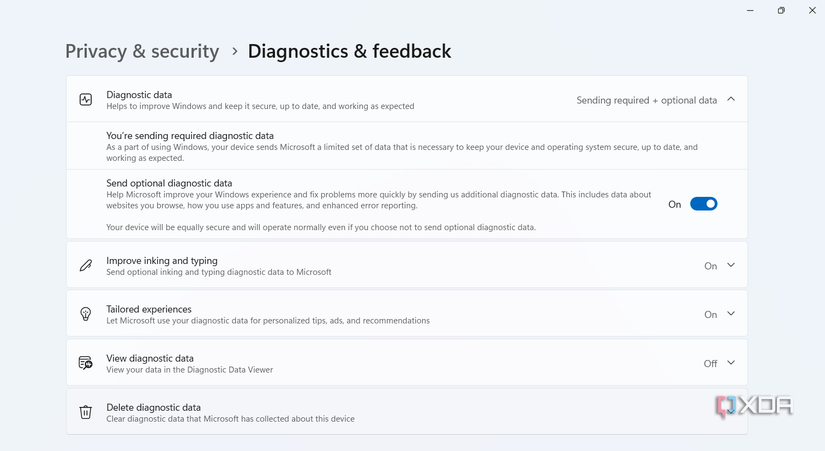Collapse the Diagnostic data section chevron
This screenshot has width=825, height=451.
[x=731, y=99]
